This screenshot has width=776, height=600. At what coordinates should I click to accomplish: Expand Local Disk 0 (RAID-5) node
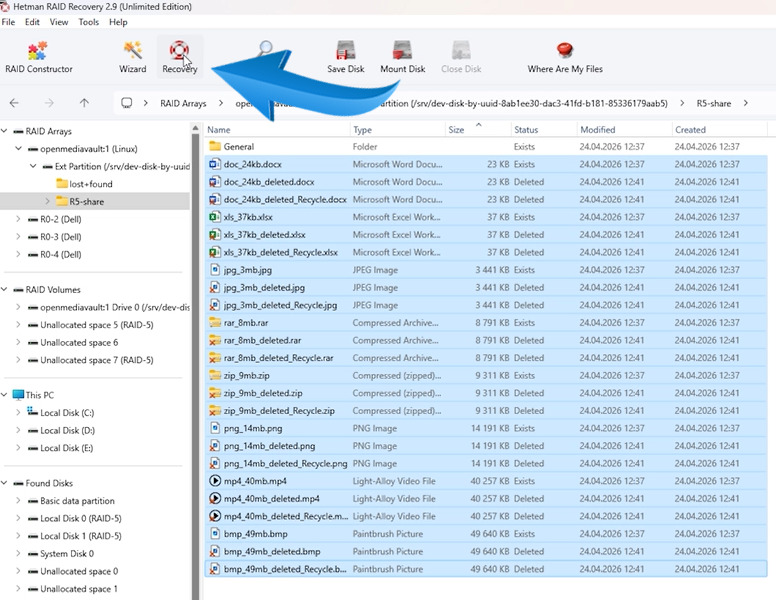[x=18, y=518]
